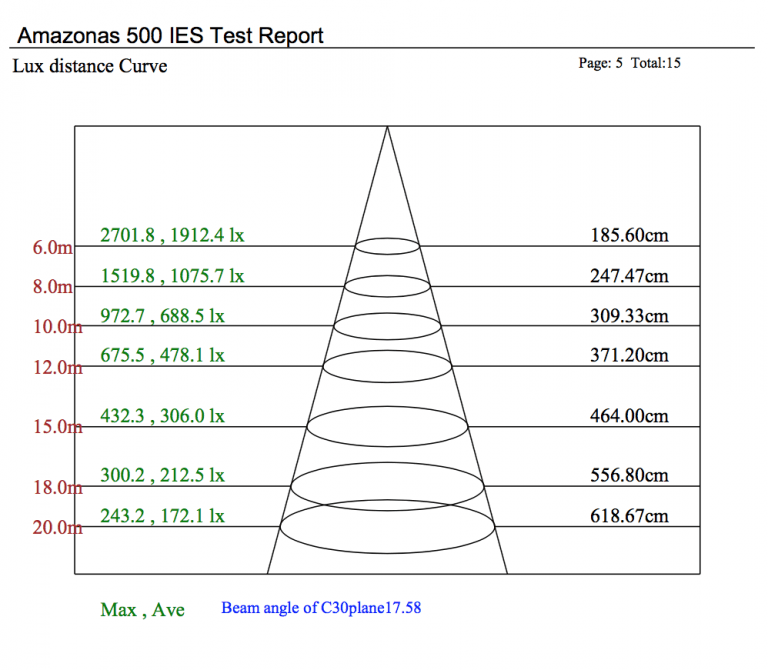Click the '464.00cm' diameter value
Viewport: 768px width, 670px height.
click(629, 416)
